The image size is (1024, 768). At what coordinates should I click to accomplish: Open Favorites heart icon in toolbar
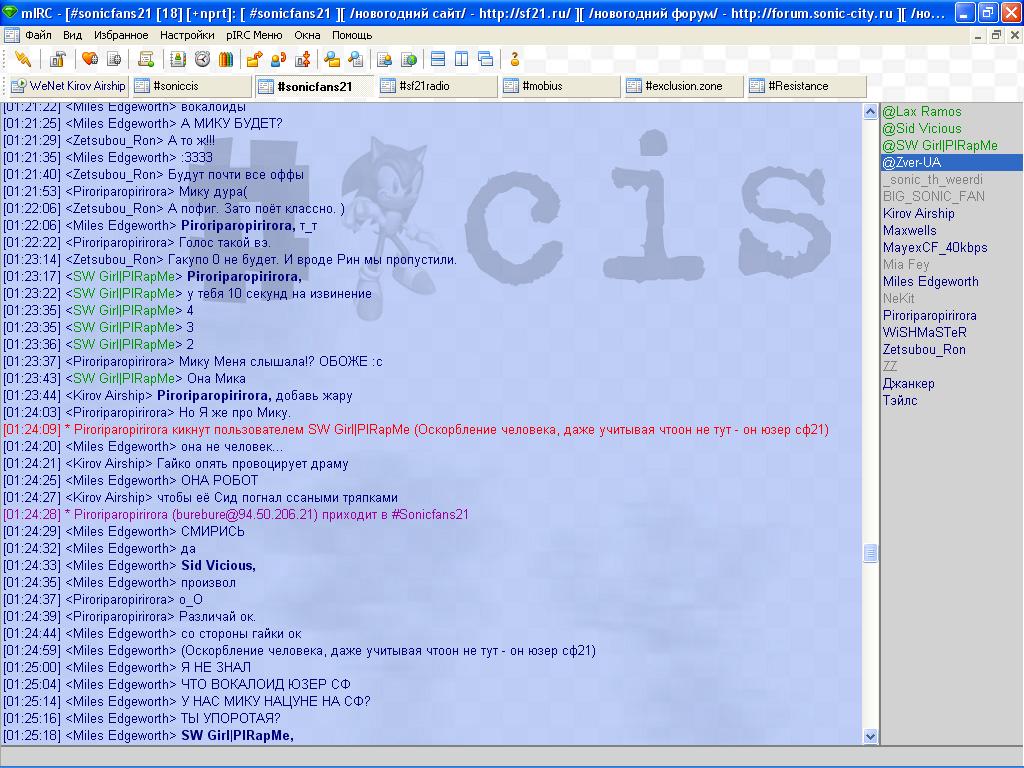coord(89,59)
